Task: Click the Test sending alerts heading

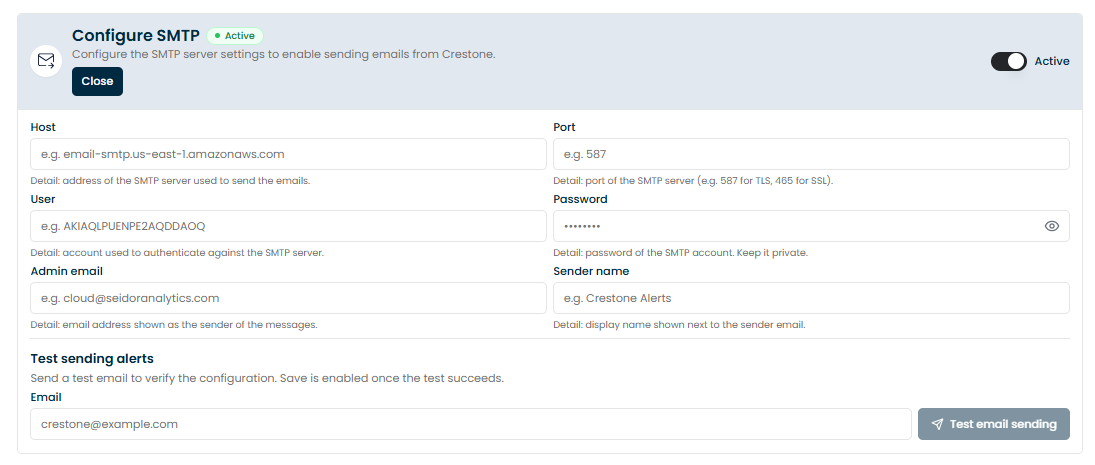Action: (x=92, y=358)
